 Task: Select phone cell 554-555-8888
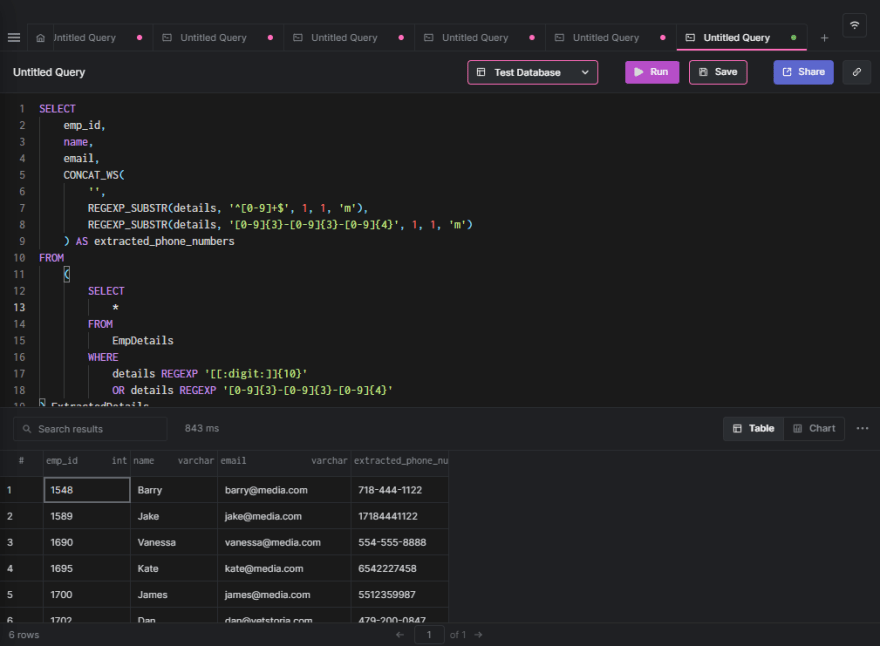pos(400,542)
